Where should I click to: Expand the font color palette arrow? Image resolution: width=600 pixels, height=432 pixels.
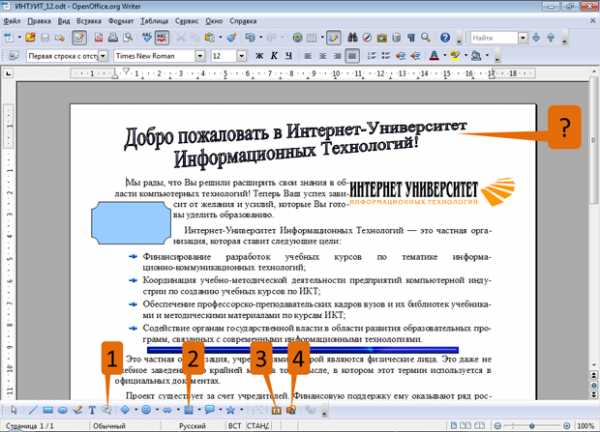coord(445,56)
